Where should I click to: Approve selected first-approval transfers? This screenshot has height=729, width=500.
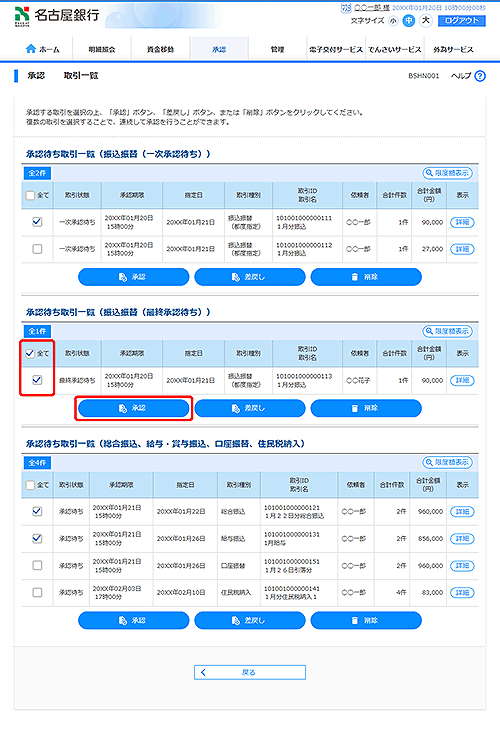pos(133,277)
